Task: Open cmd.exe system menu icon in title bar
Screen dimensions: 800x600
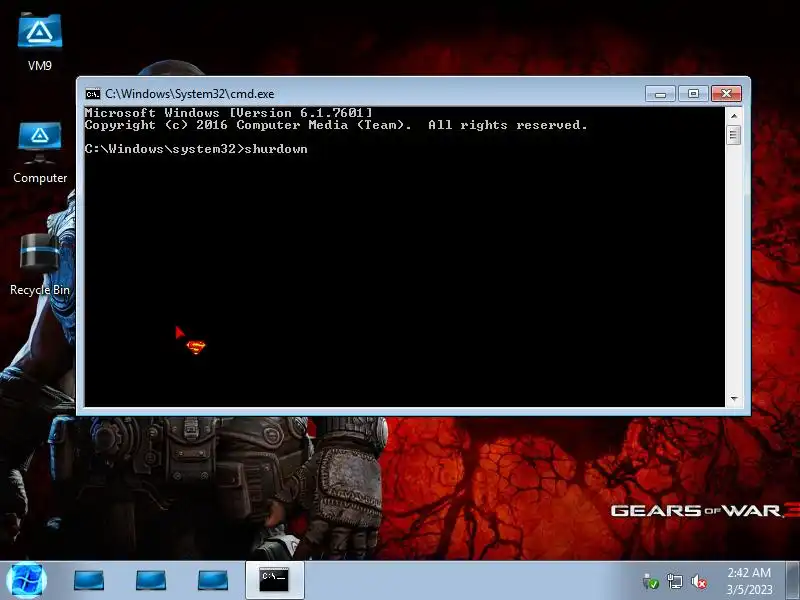Action: 93,94
